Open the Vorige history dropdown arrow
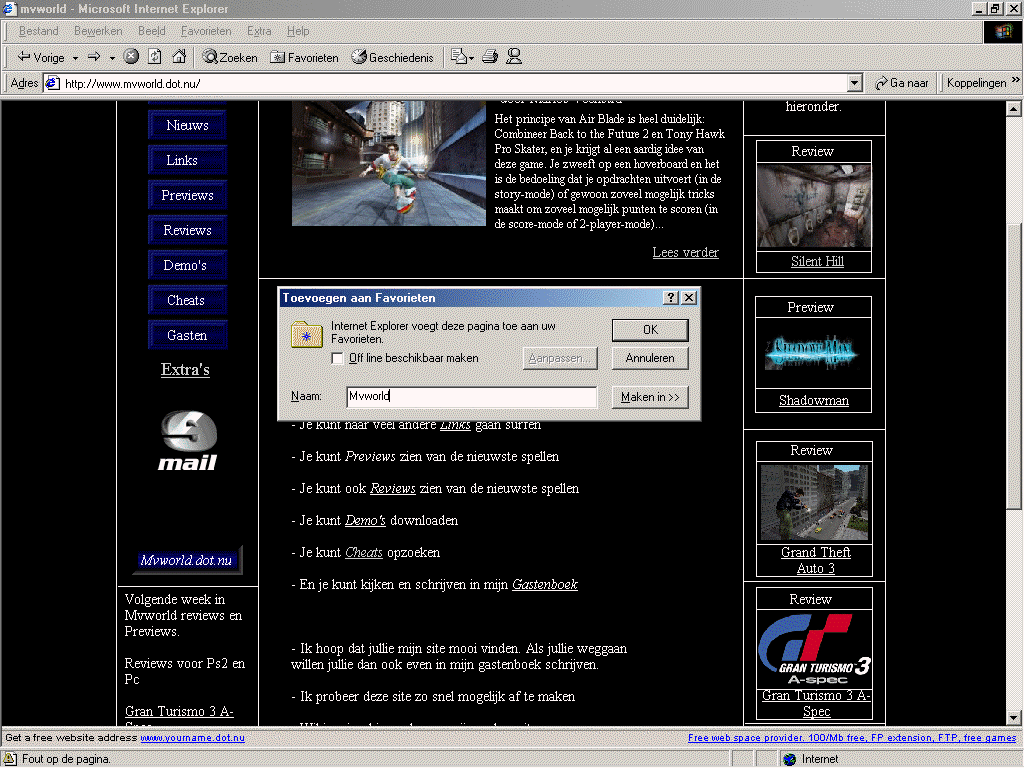 pos(75,58)
